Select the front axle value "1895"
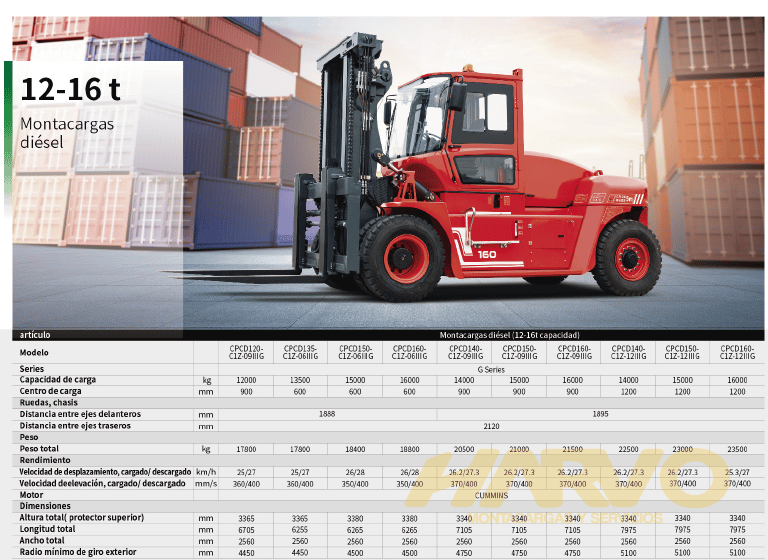 pyautogui.click(x=600, y=414)
